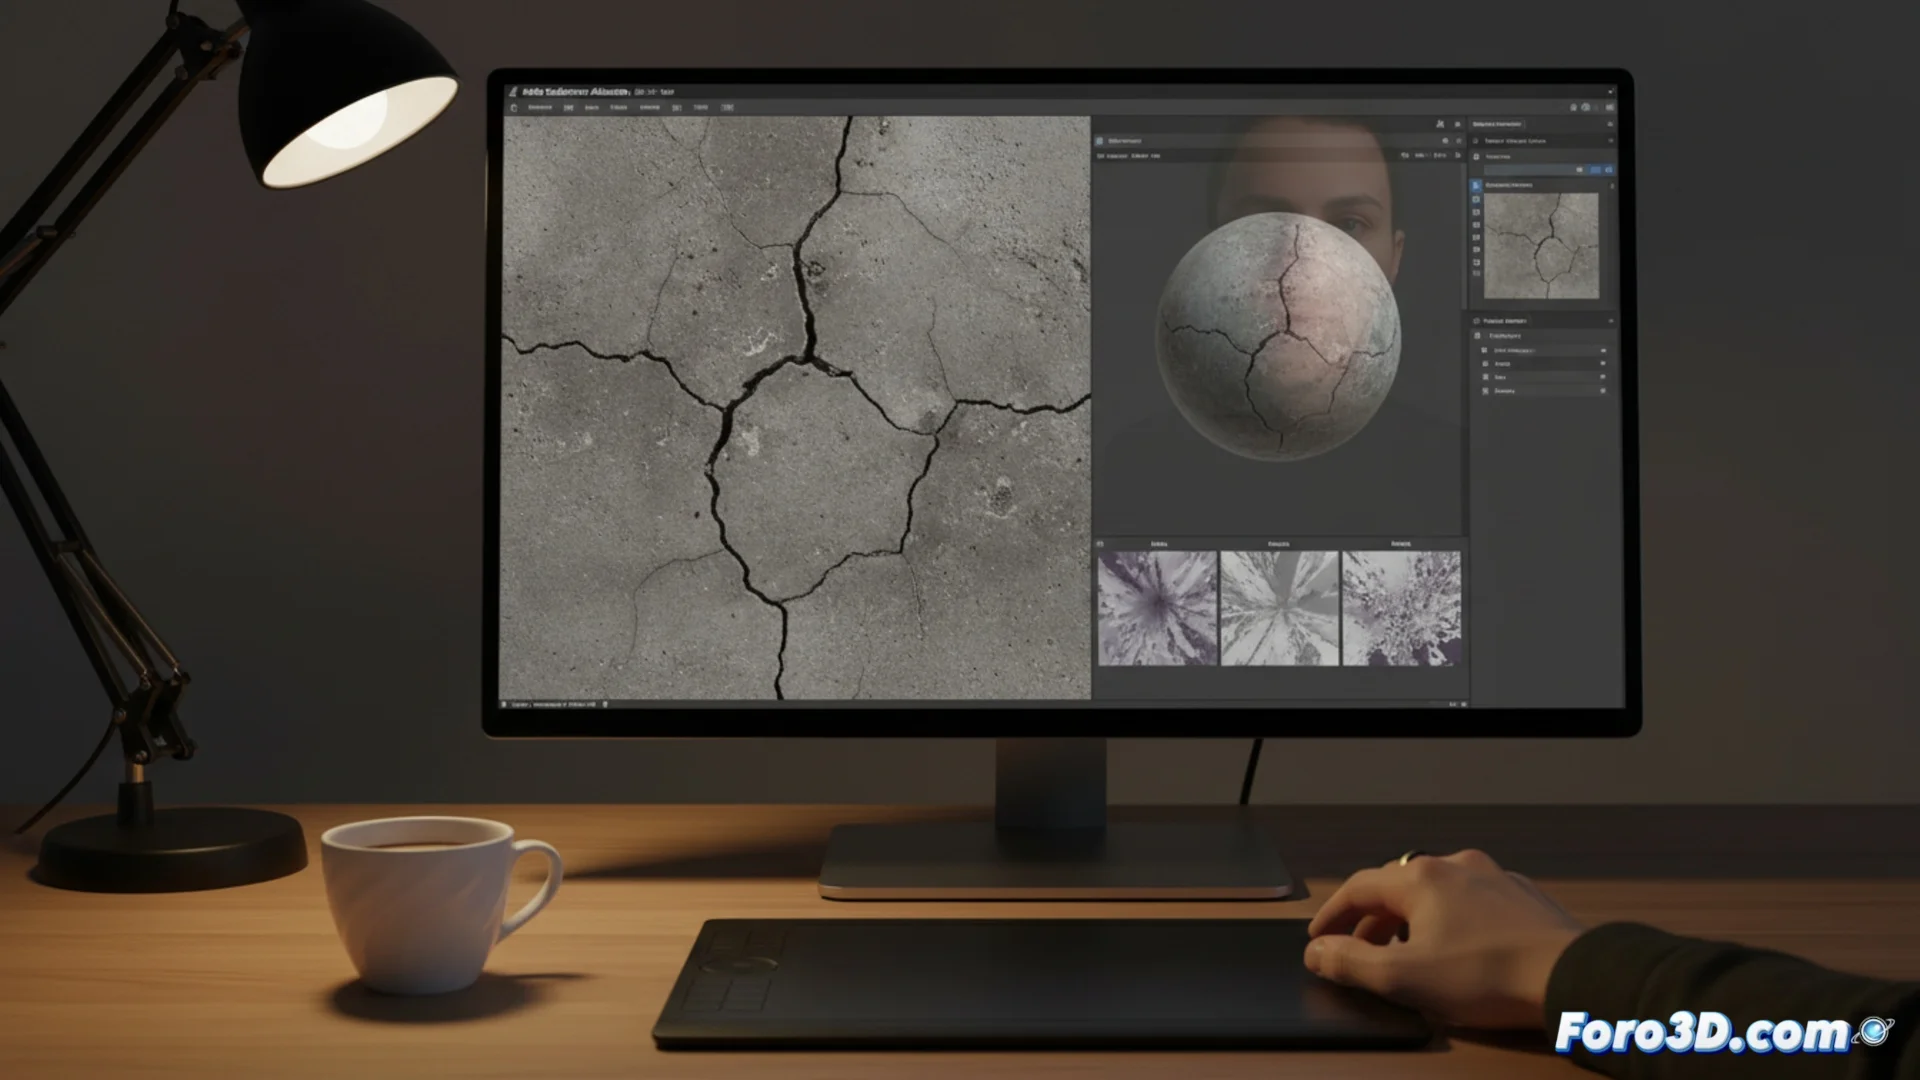Expand the dropdown arrow on the upper properties panel row
The image size is (1920, 1080).
pyautogui.click(x=1610, y=141)
